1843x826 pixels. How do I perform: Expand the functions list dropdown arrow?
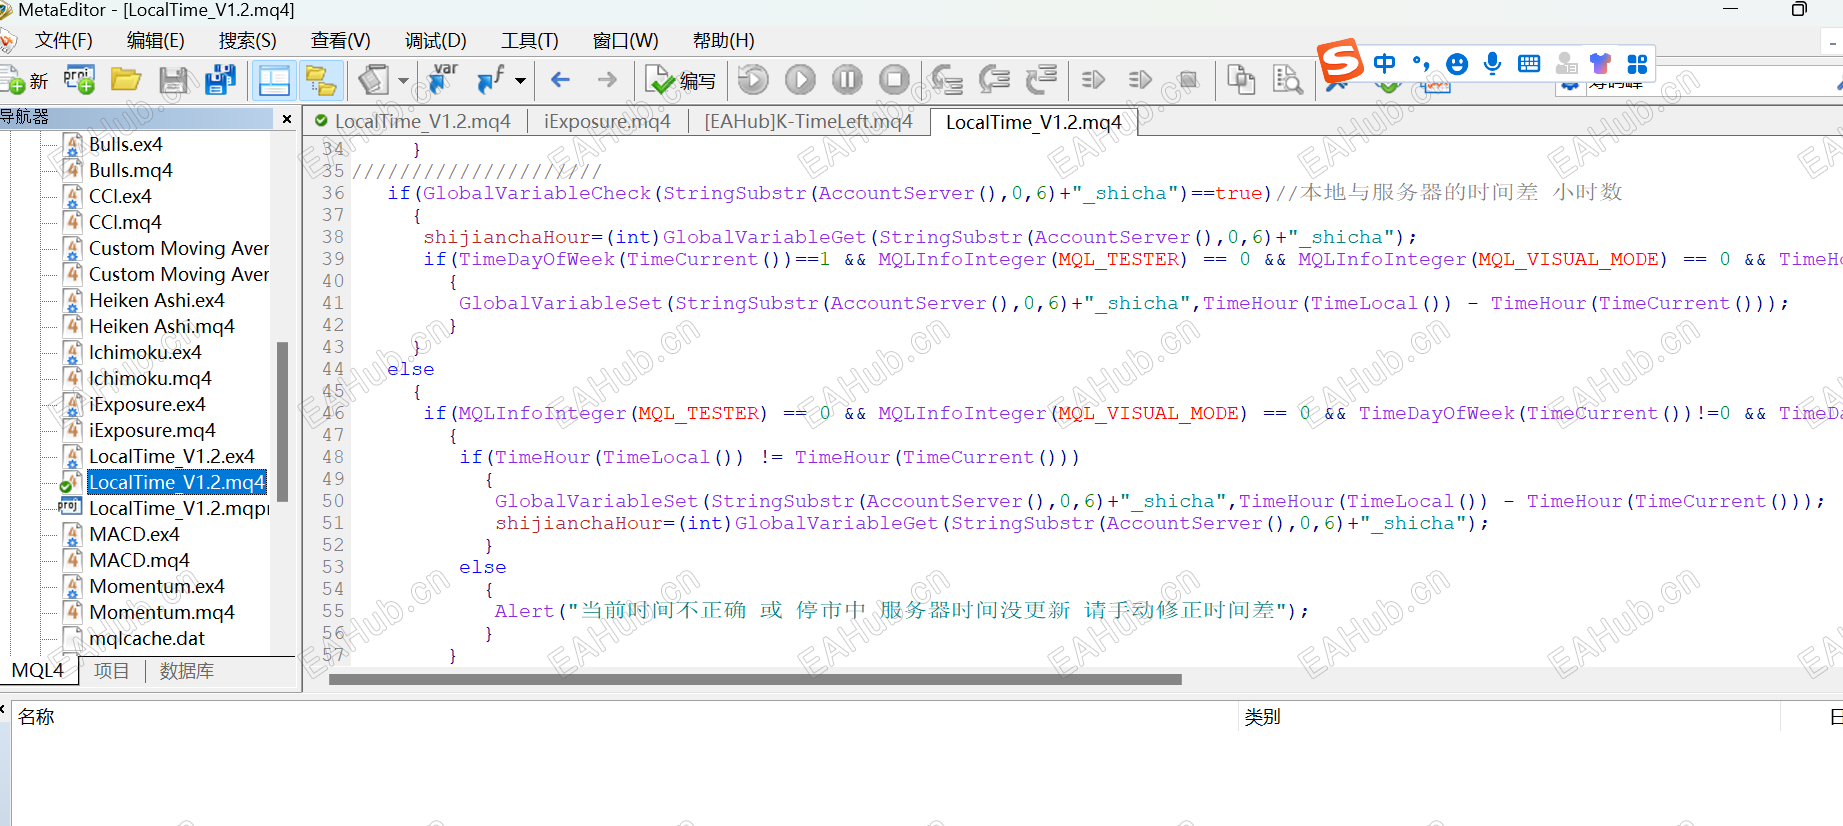coord(520,81)
